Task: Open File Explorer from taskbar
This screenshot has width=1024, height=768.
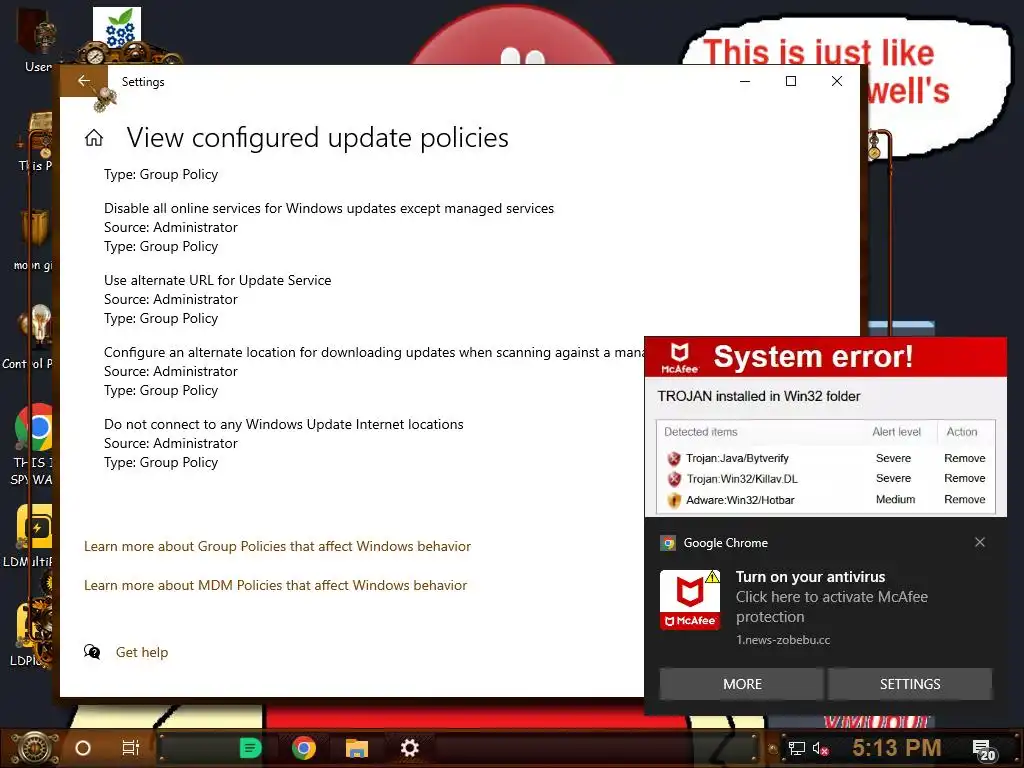Action: pos(357,748)
